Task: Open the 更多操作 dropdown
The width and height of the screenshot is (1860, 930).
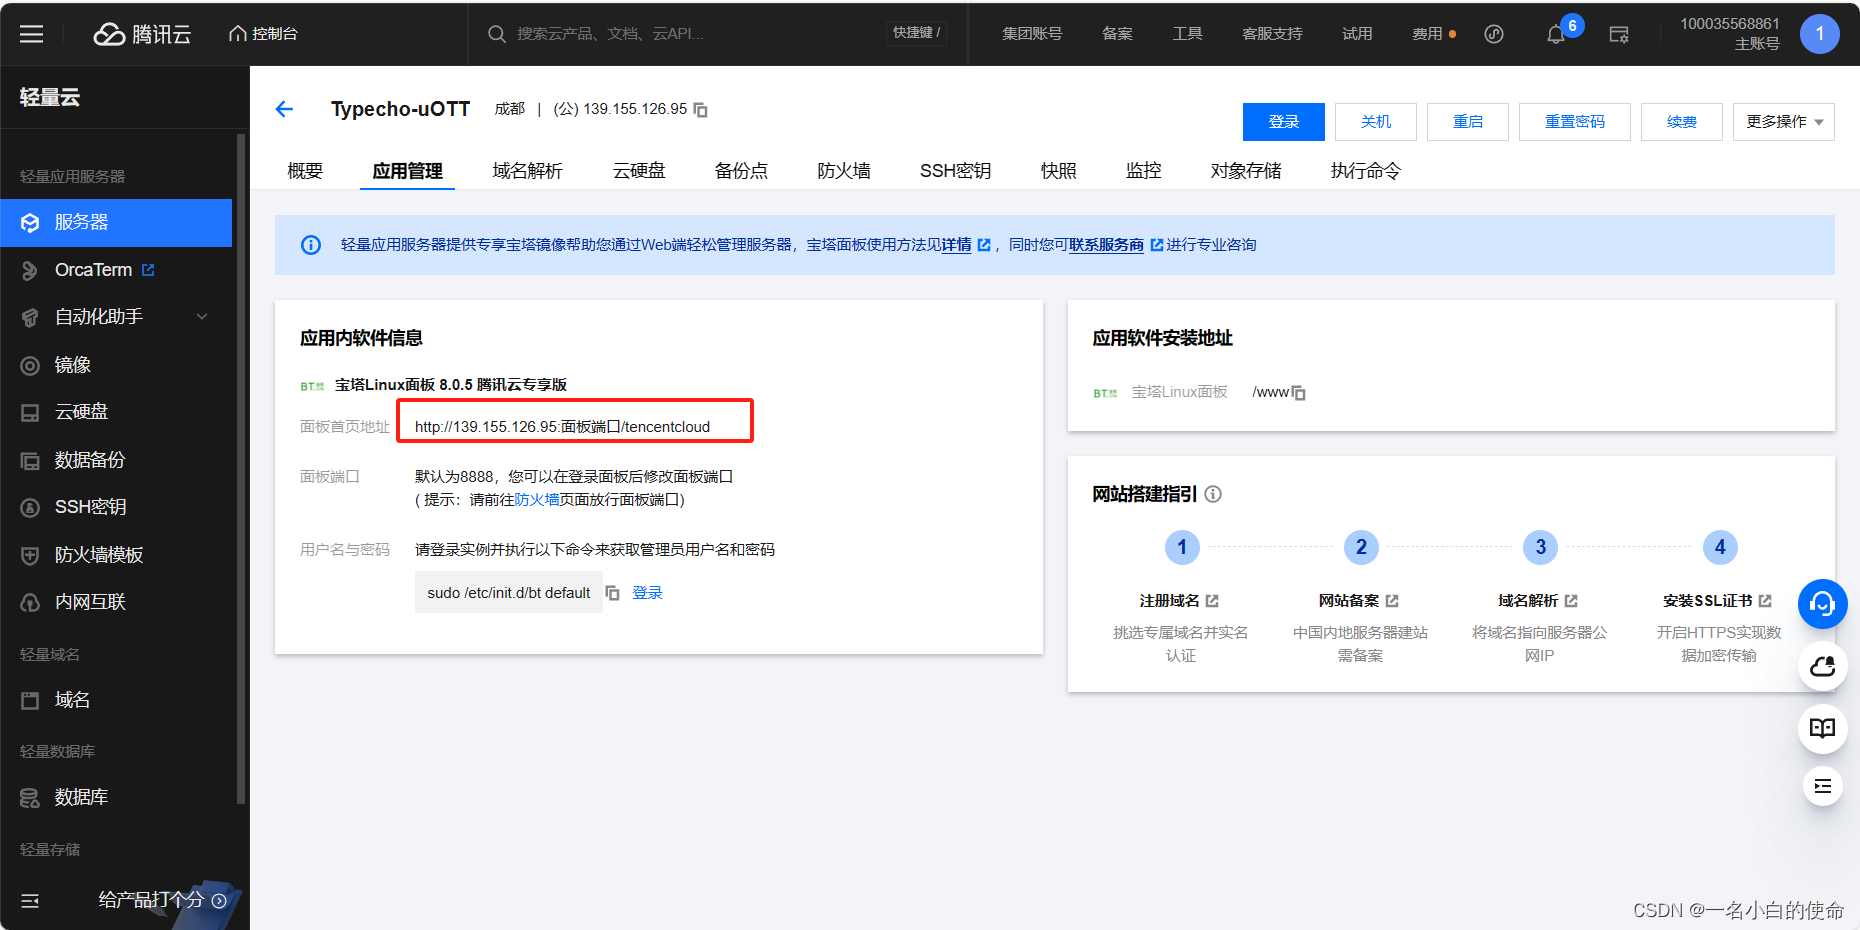Action: 1783,122
